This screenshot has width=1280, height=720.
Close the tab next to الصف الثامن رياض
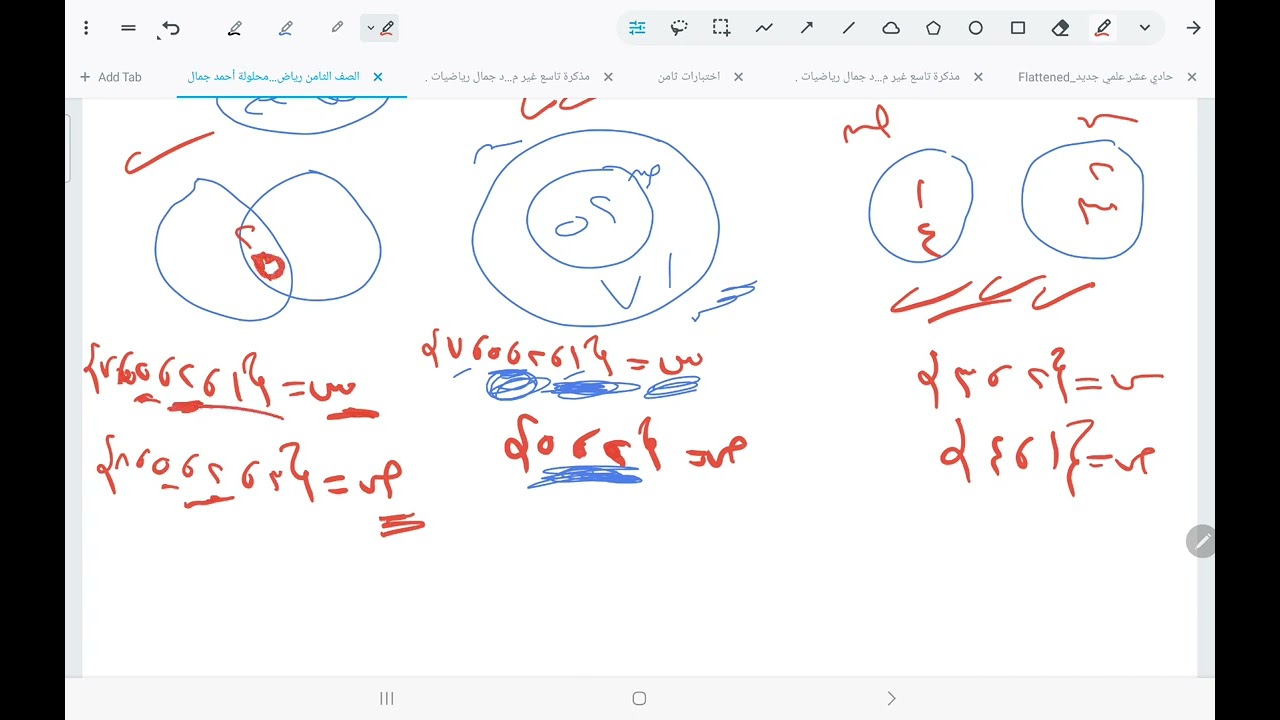tap(608, 77)
